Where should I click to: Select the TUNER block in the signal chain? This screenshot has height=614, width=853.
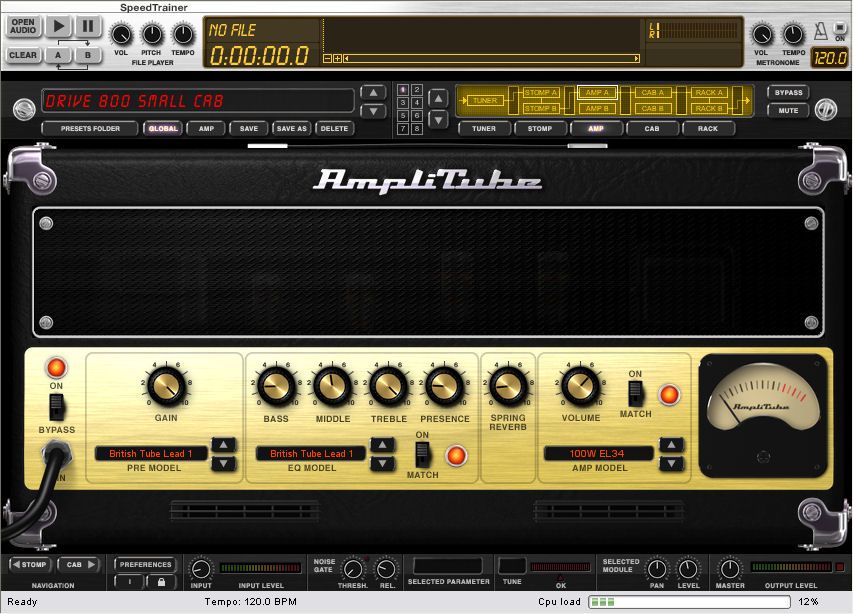[485, 101]
